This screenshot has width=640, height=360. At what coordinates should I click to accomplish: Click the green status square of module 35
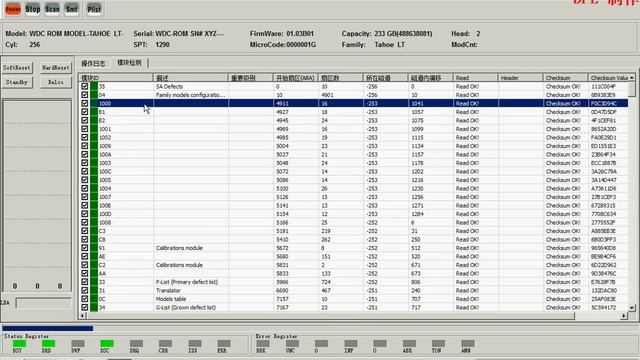pos(94,87)
